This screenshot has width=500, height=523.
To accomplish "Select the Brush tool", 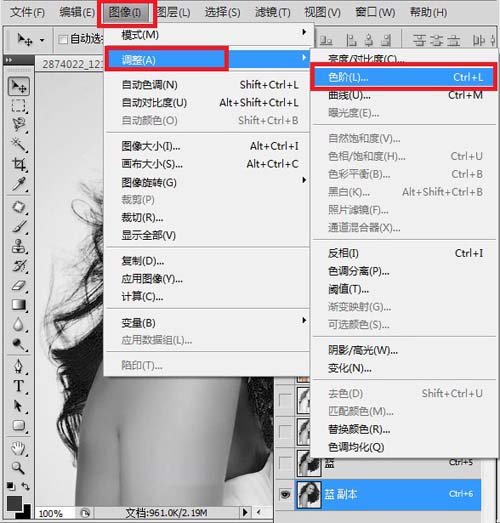I will (x=19, y=226).
